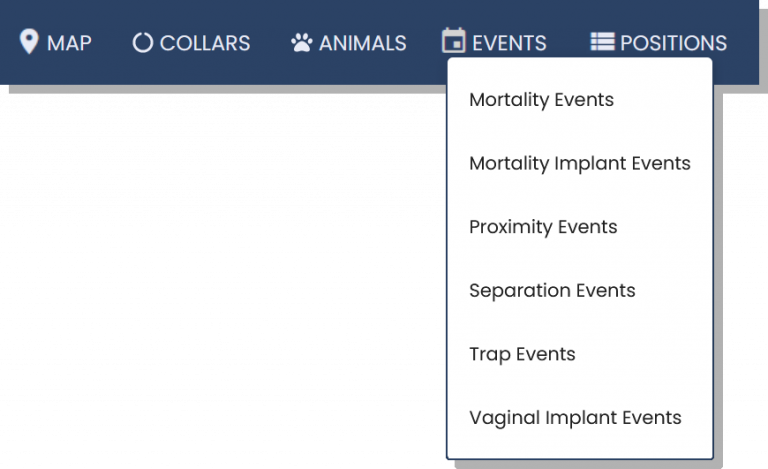Click the Positions list icon
This screenshot has width=768, height=469.
[x=602, y=42]
